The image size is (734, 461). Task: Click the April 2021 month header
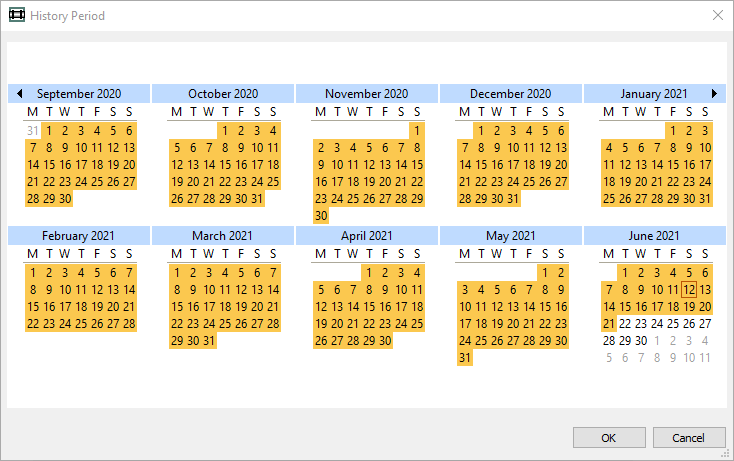coord(367,235)
